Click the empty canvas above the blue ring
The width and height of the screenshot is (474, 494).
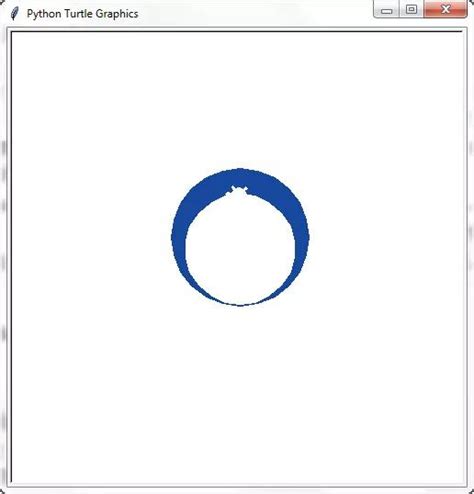(x=240, y=100)
